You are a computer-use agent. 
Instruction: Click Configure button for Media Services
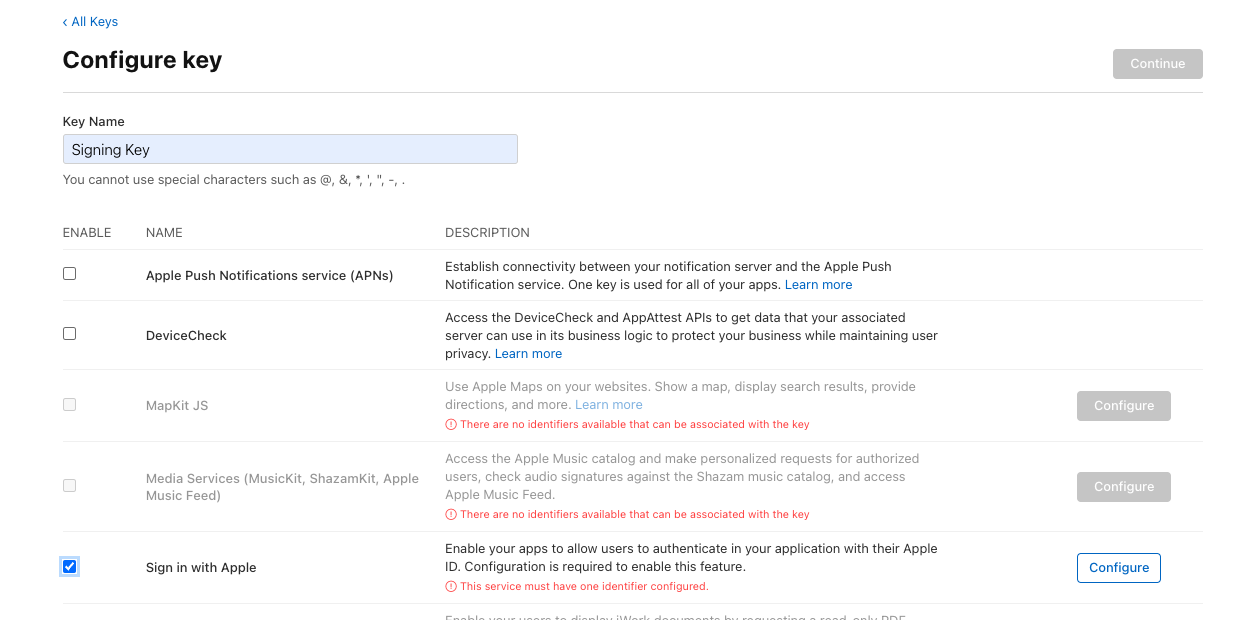(x=1123, y=487)
